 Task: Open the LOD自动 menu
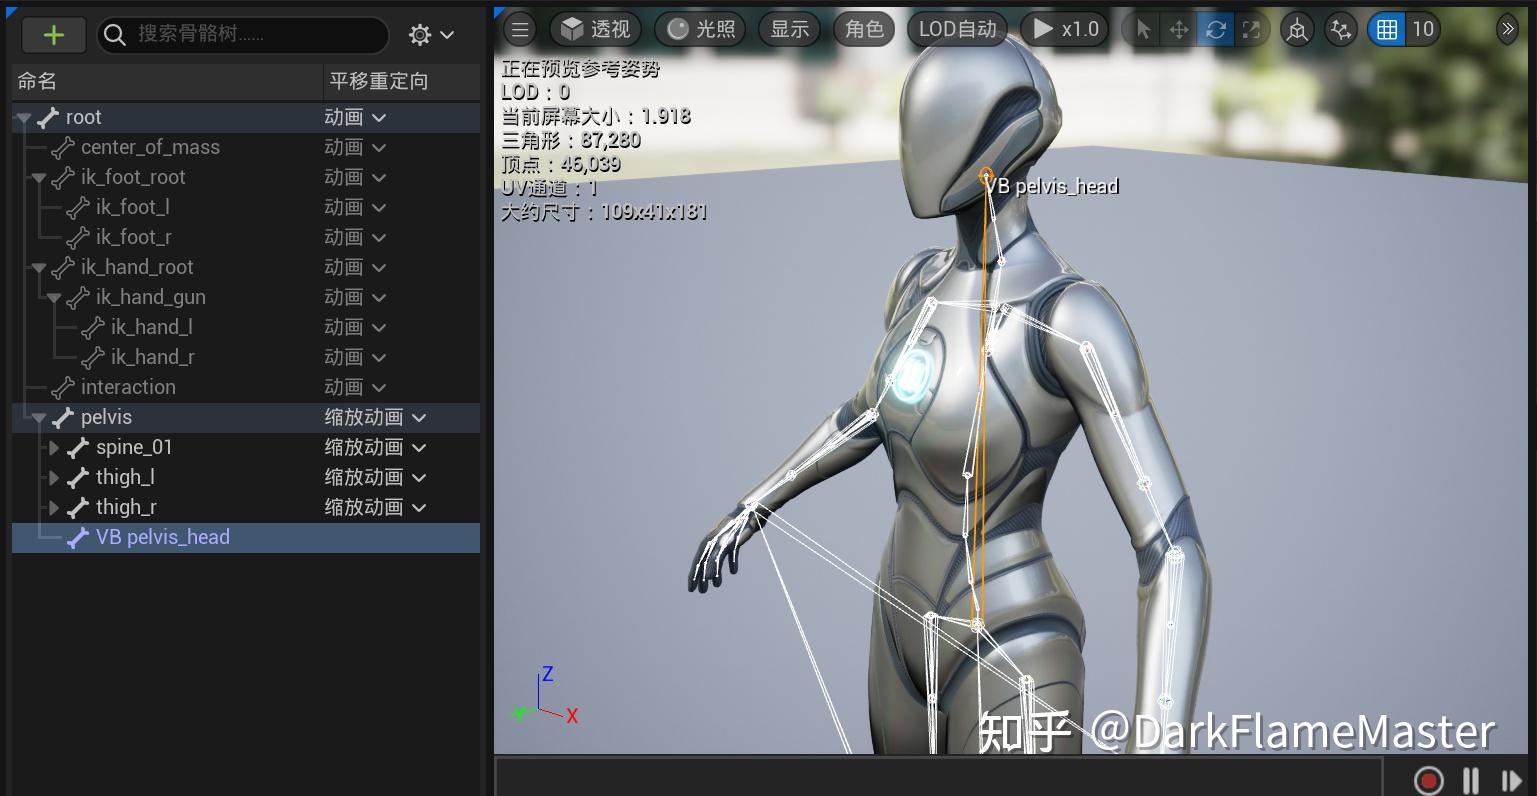click(x=956, y=29)
